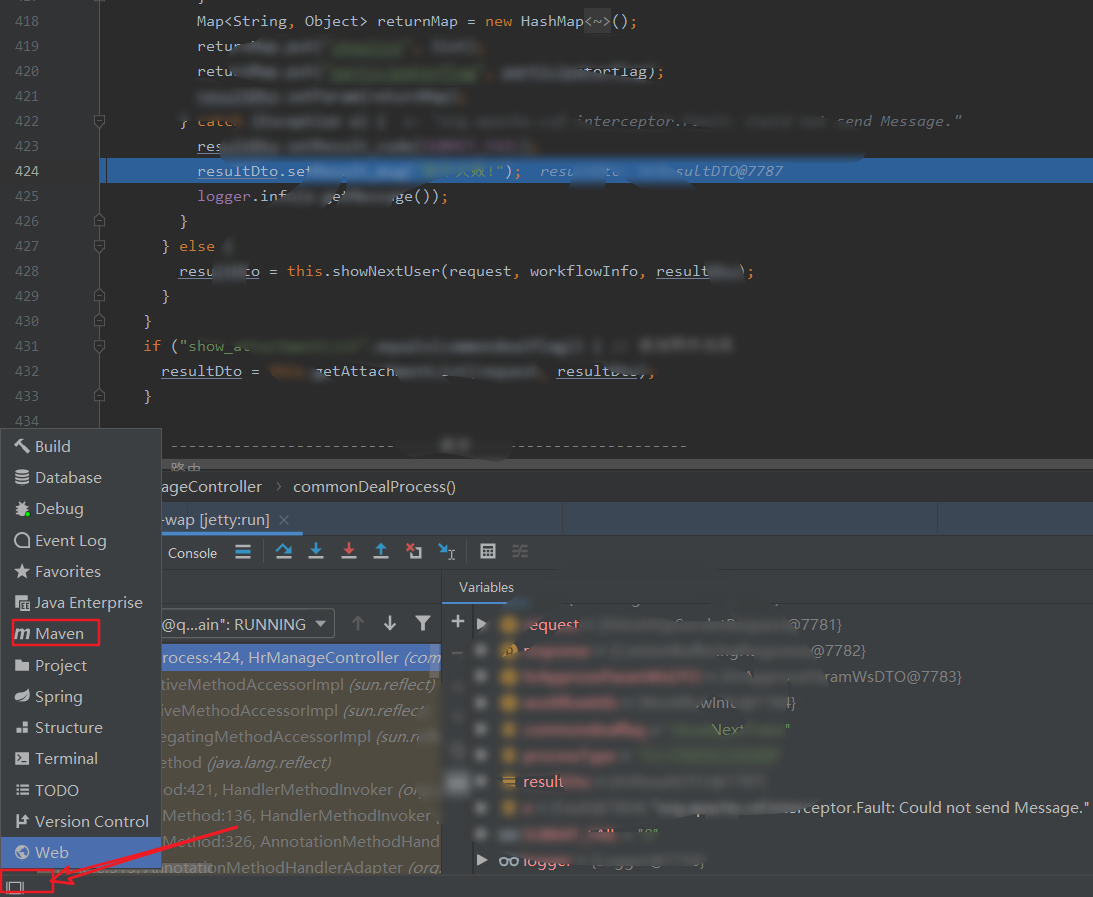Viewport: 1093px width, 897px height.
Task: Add a new watch with plus icon
Action: (457, 621)
